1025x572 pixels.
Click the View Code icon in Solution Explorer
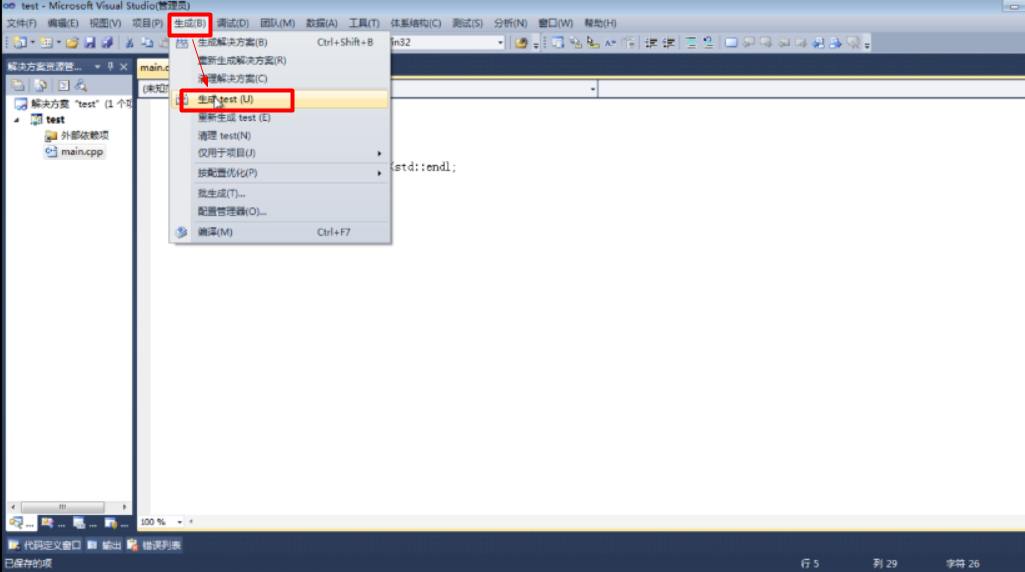(63, 86)
